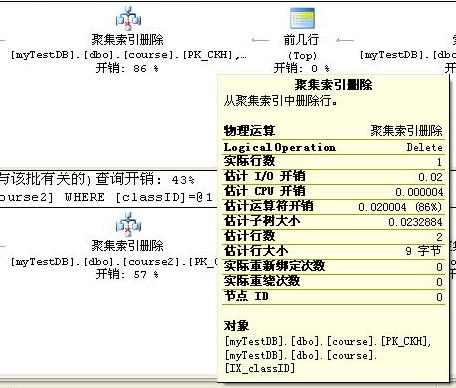Click the 实际重绕次数 row label
This screenshot has height=388, width=456.
(x=262, y=281)
